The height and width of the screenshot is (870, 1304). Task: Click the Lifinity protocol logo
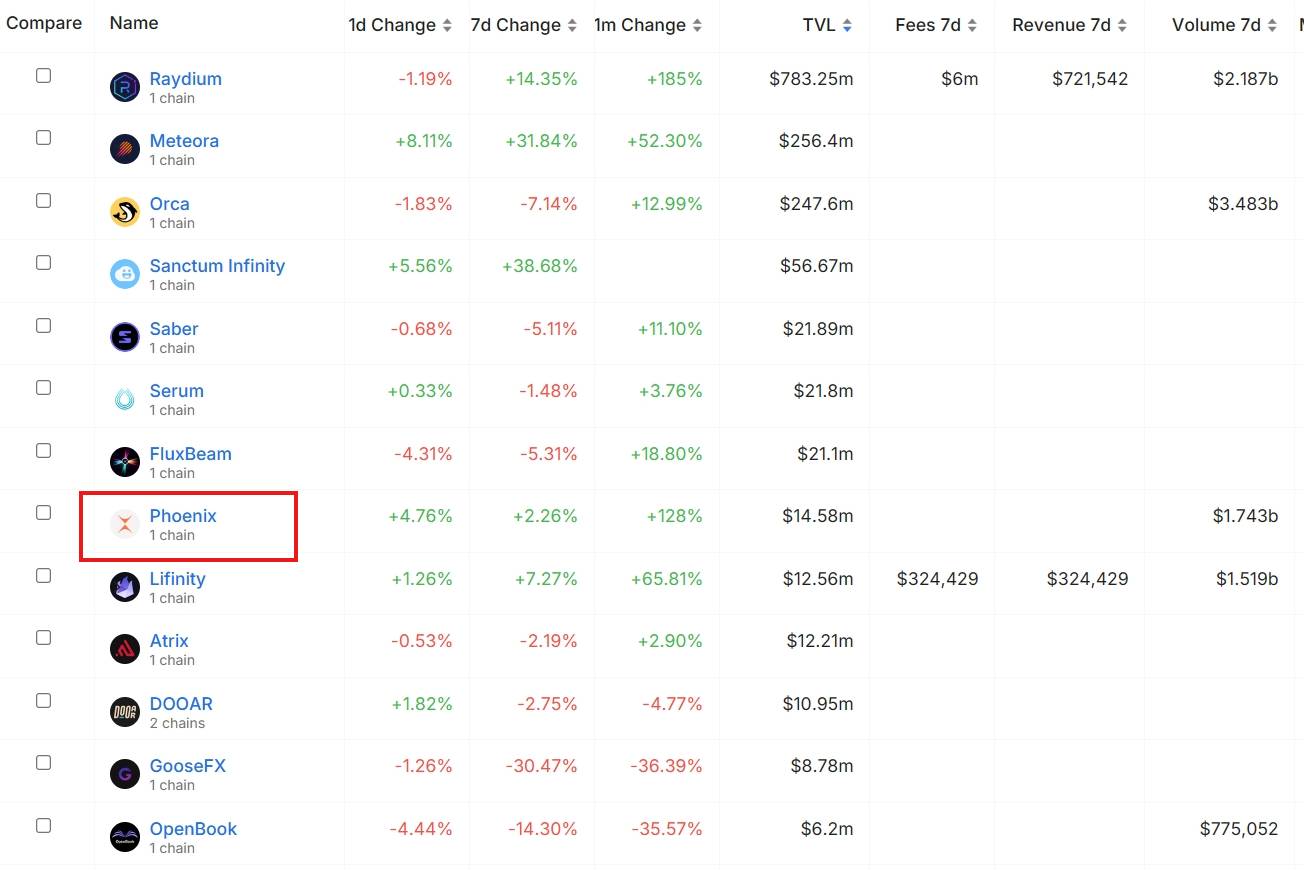tap(125, 587)
